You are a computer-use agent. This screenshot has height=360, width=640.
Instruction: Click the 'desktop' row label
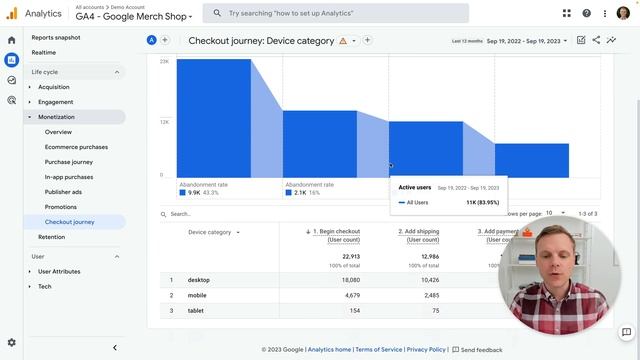(x=199, y=280)
